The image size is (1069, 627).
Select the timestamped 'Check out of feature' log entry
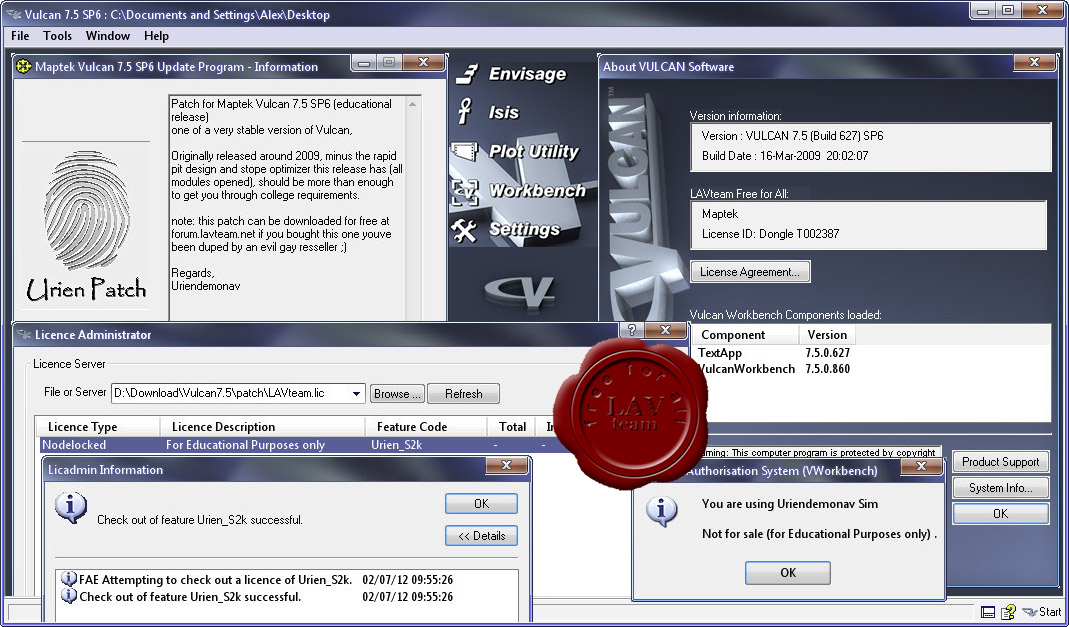point(258,597)
